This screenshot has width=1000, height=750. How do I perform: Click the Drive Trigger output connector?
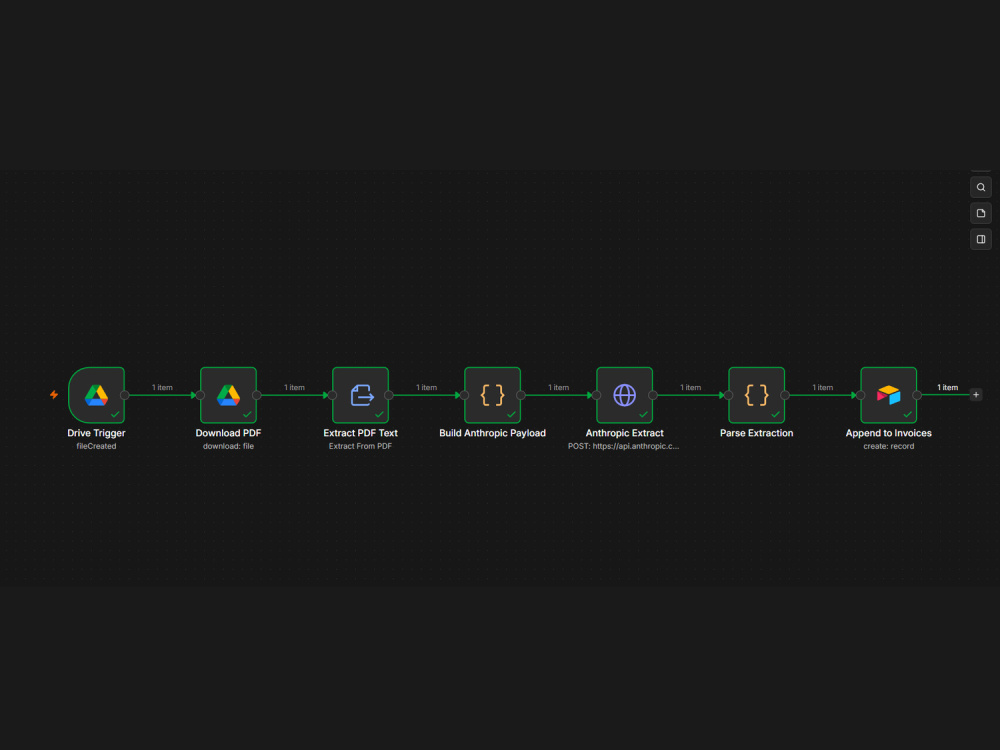pos(125,395)
